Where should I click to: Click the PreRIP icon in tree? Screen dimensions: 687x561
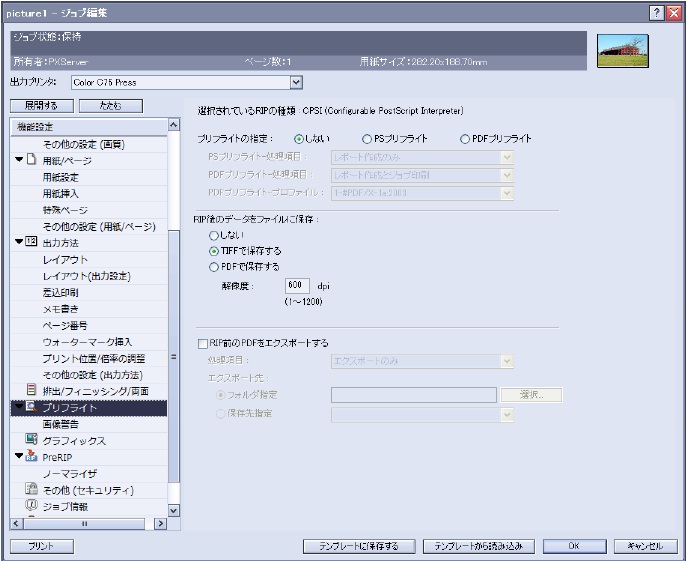point(31,457)
